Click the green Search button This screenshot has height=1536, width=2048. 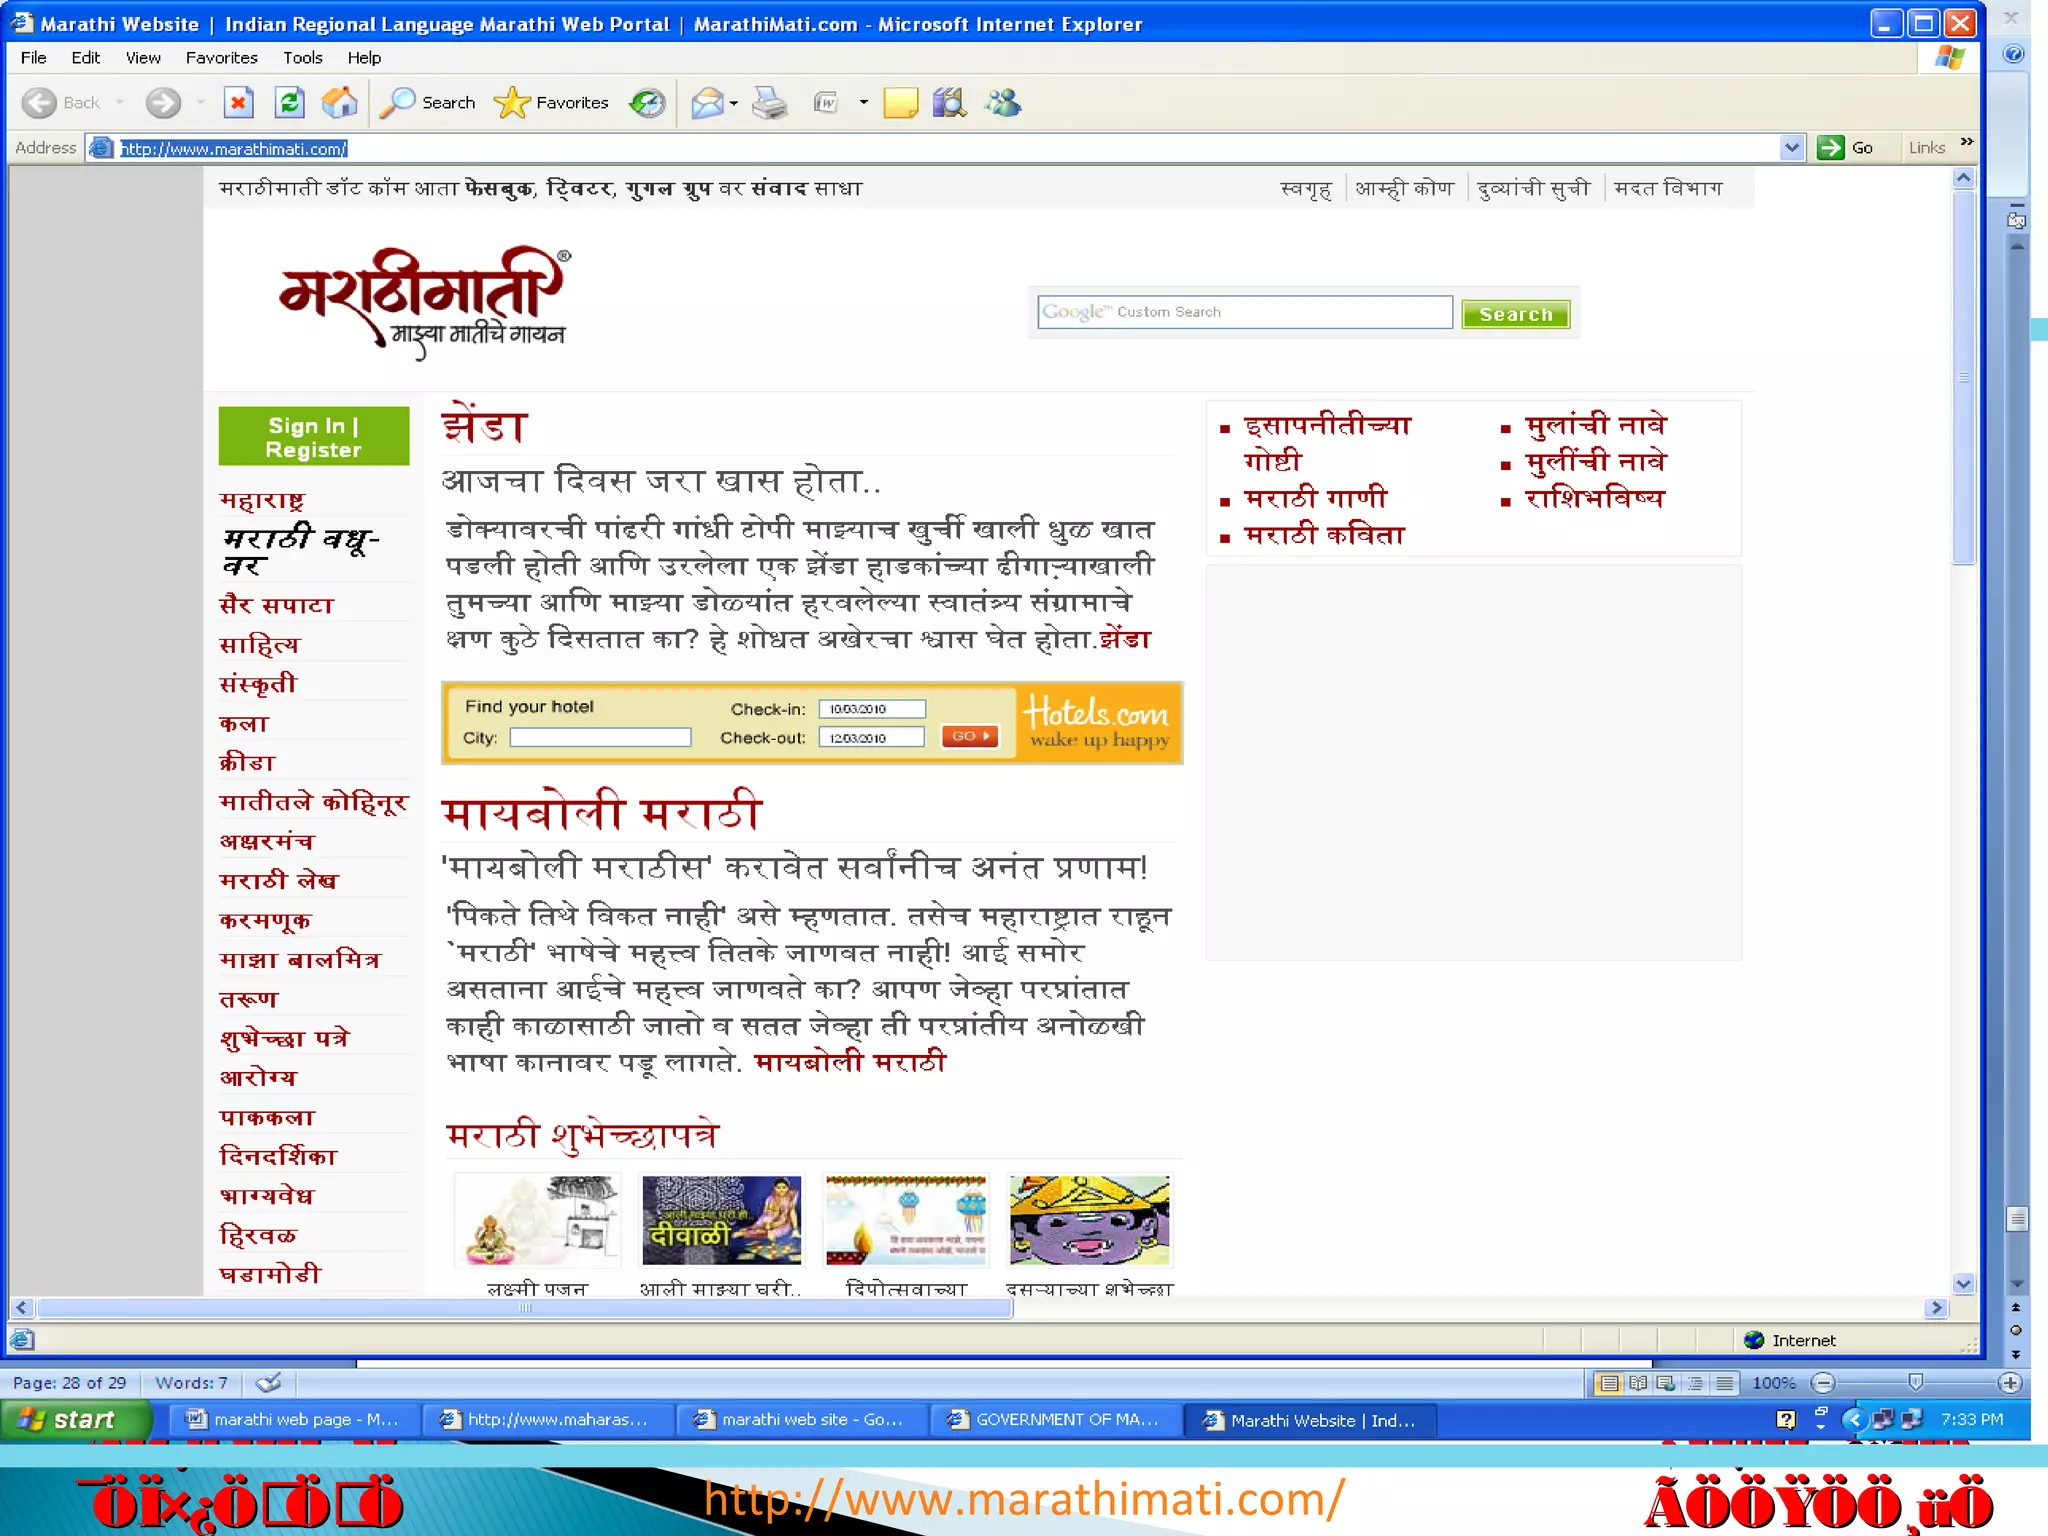point(1515,314)
